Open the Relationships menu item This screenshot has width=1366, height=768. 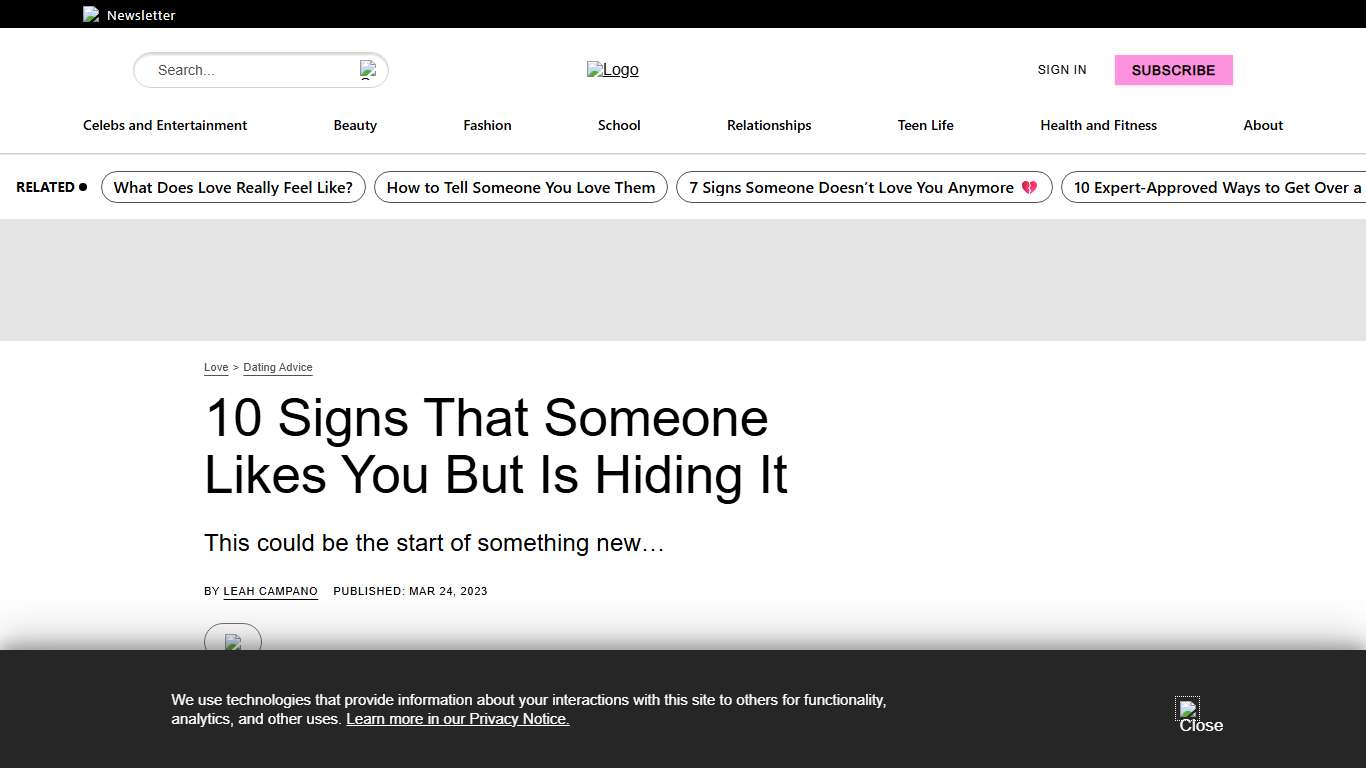click(x=768, y=125)
